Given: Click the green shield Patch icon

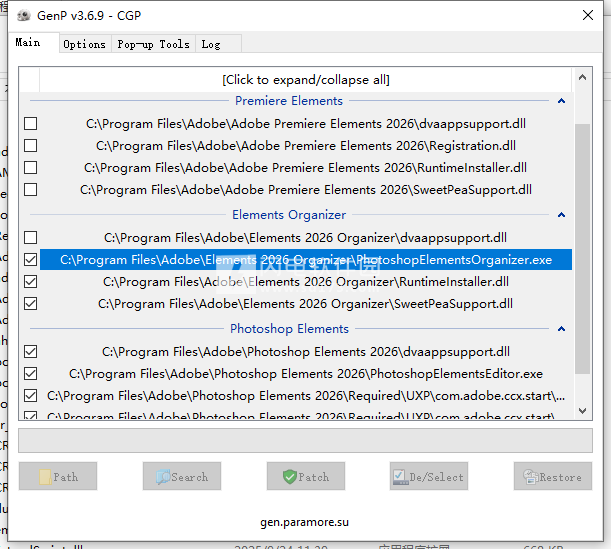Looking at the screenshot, I should pos(290,477).
